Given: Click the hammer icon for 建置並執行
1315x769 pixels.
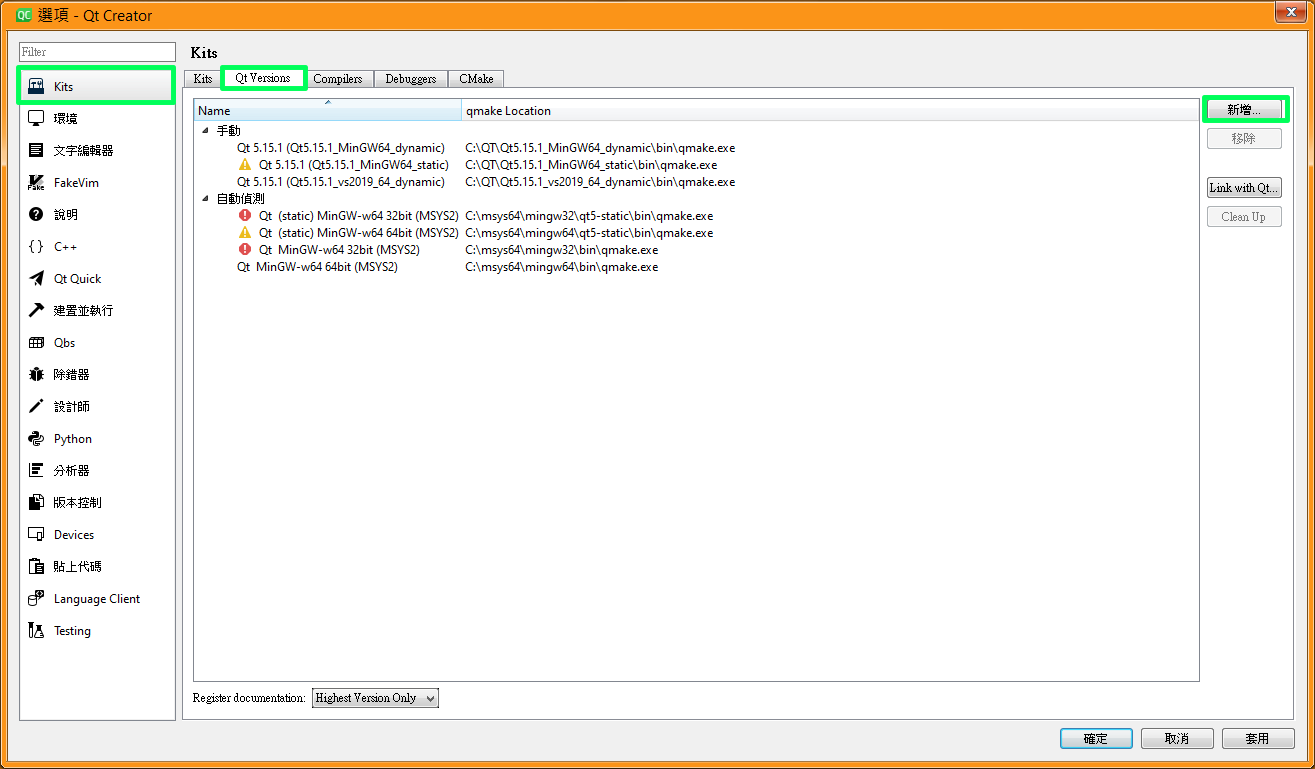Looking at the screenshot, I should tap(37, 311).
